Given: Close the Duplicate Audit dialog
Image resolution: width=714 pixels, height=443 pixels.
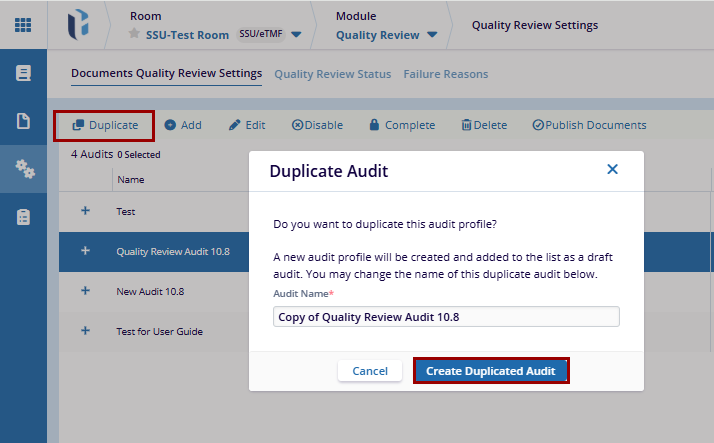Looking at the screenshot, I should tap(613, 170).
